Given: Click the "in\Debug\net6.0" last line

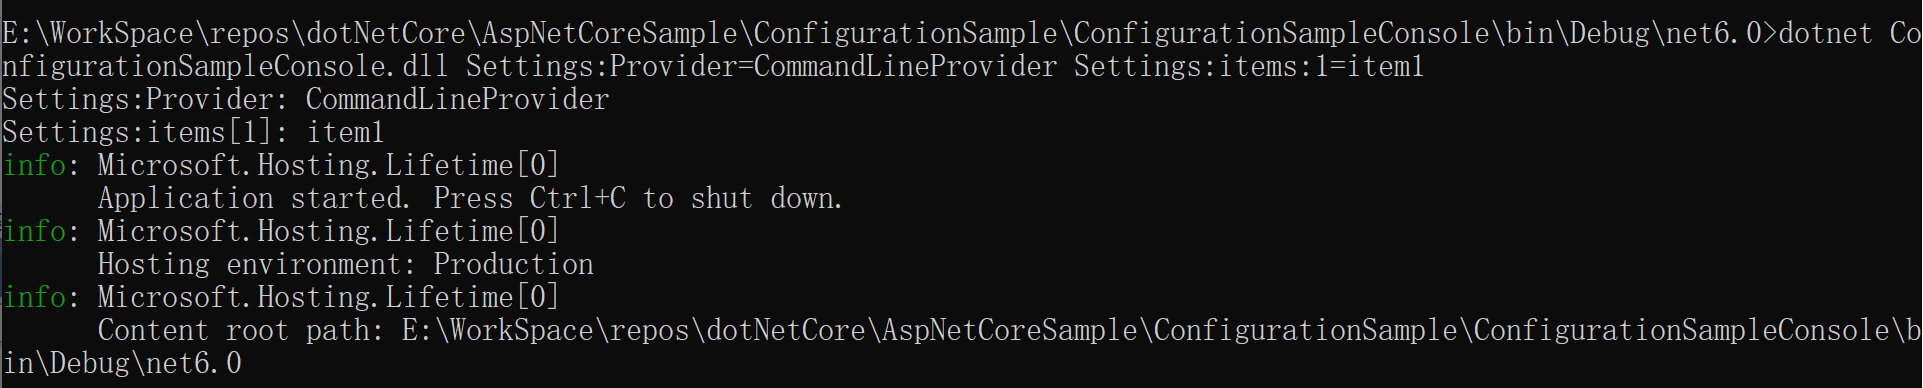Looking at the screenshot, I should [x=122, y=363].
